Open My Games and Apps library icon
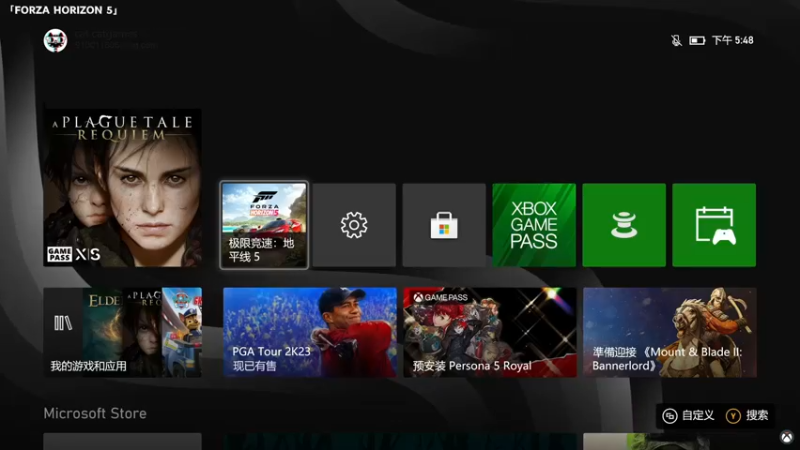800x450 pixels. [63, 323]
